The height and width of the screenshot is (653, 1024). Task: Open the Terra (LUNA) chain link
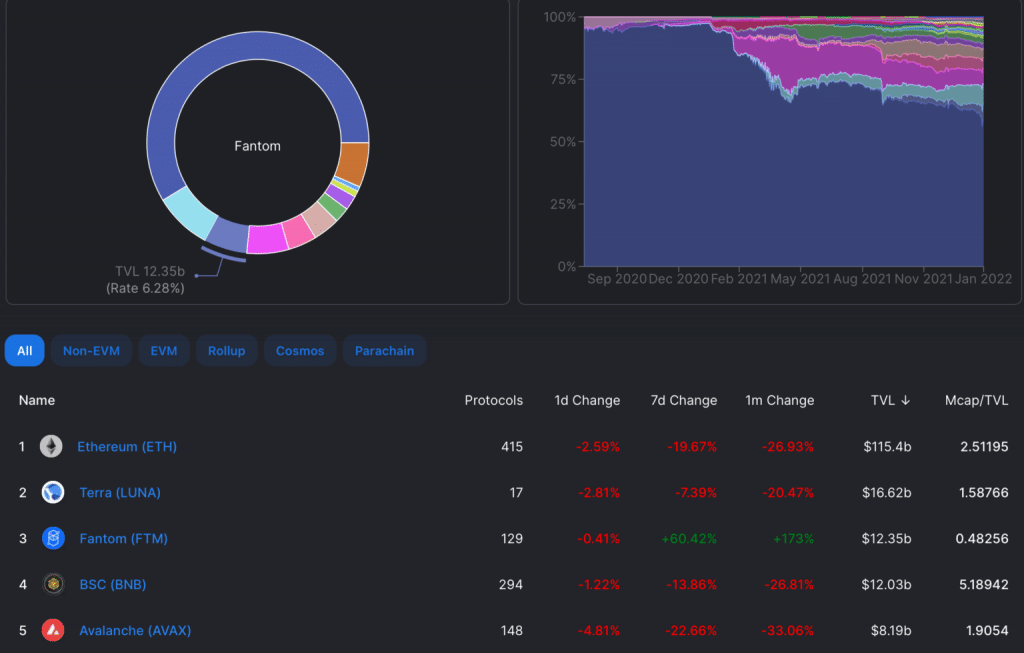tap(120, 492)
